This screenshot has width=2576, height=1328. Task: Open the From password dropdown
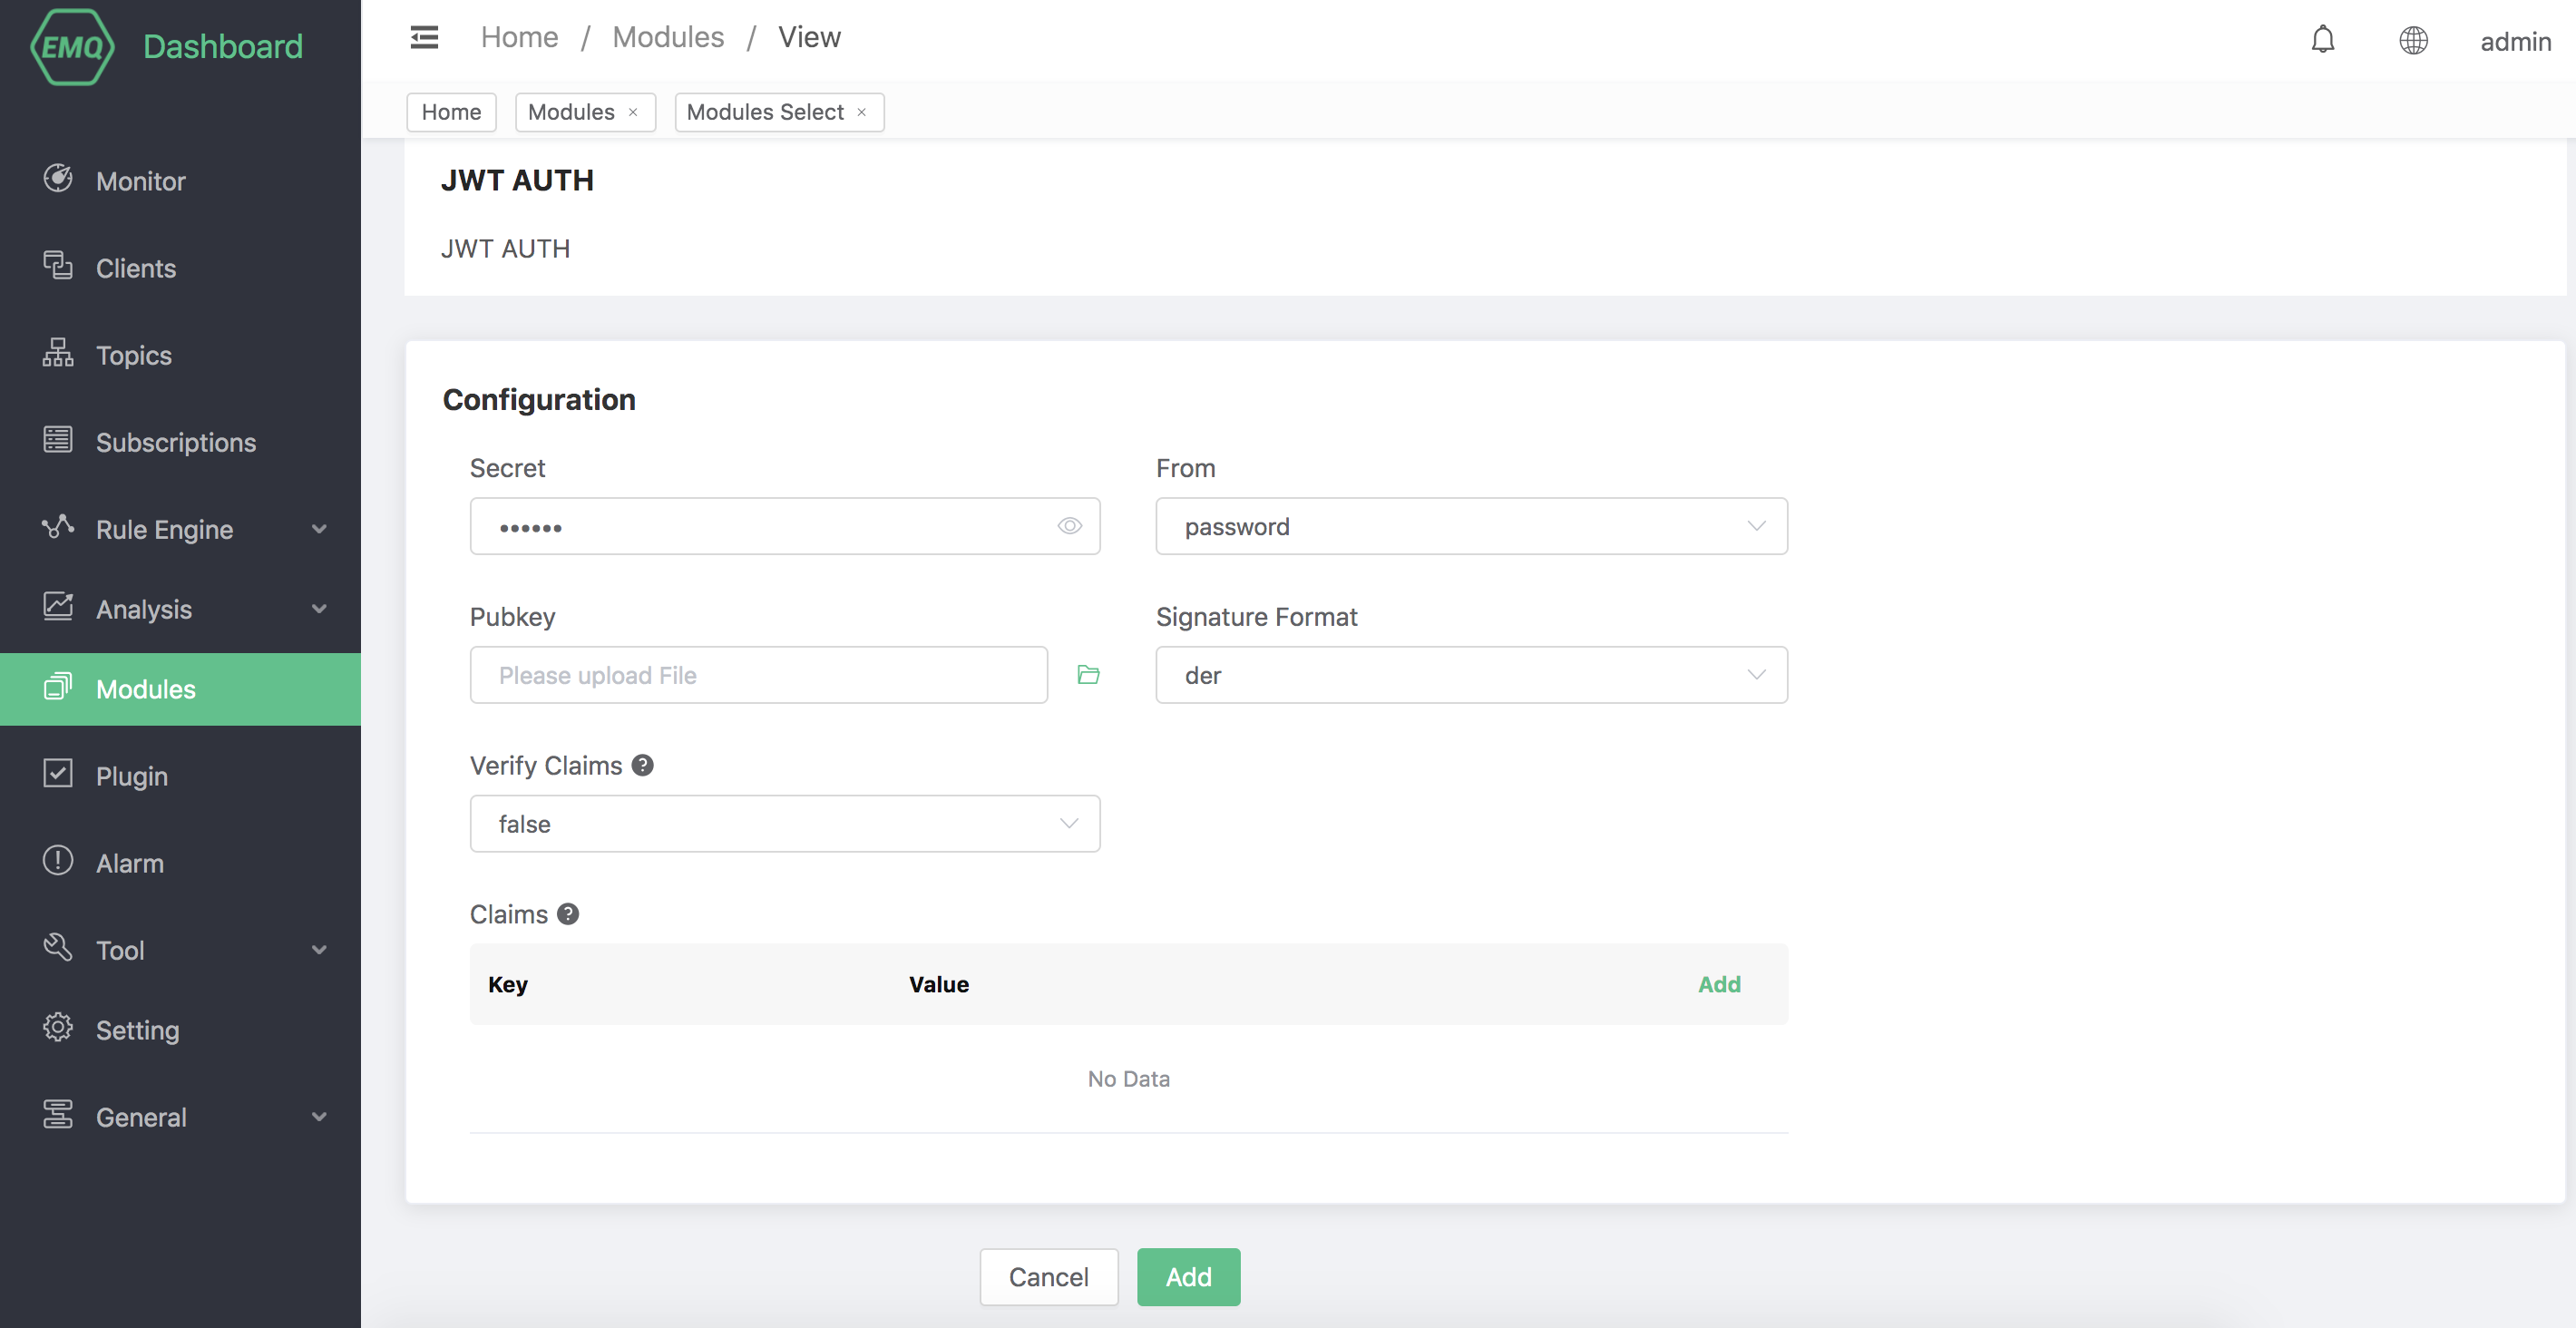click(x=1470, y=526)
